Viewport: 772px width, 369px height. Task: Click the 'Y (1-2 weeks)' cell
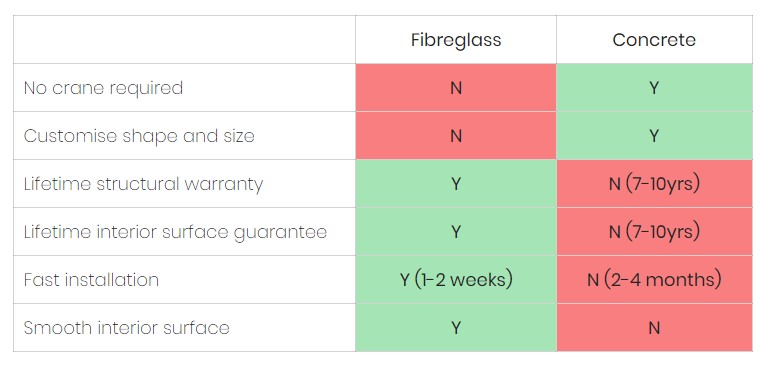tap(456, 279)
